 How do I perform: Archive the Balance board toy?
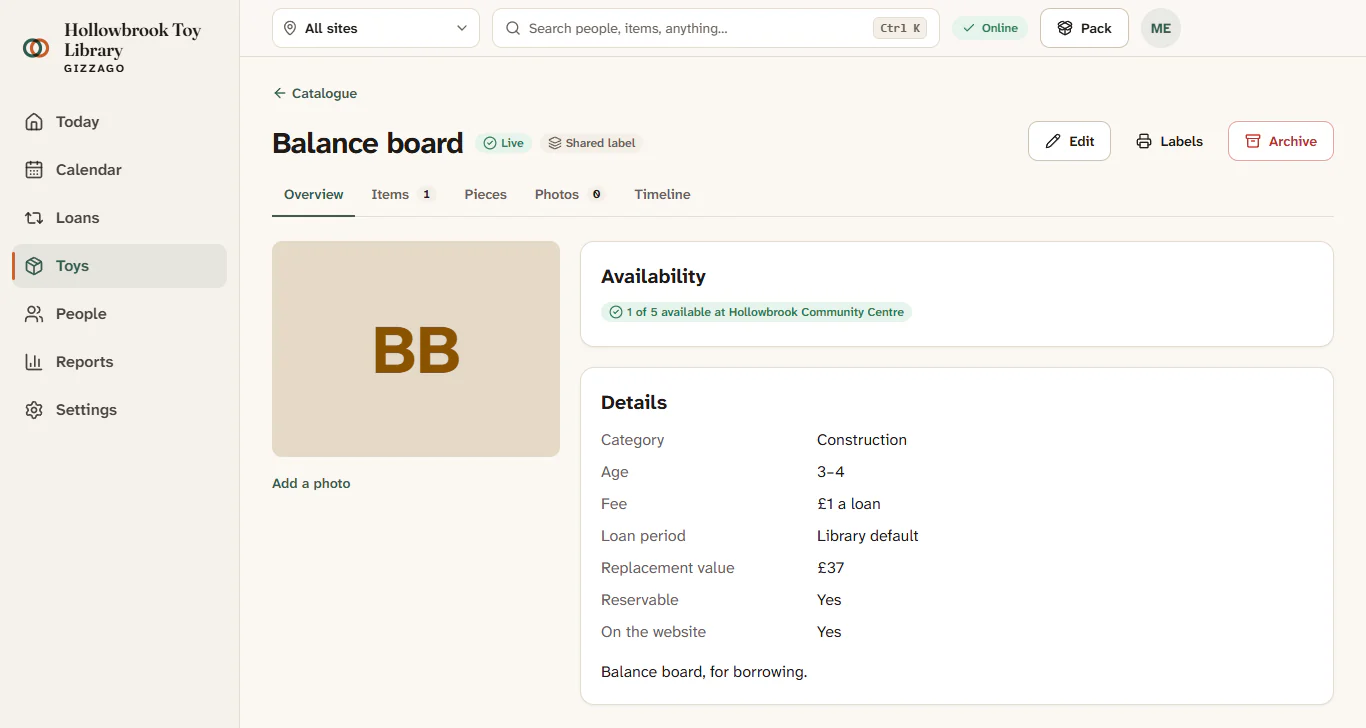[x=1281, y=141]
